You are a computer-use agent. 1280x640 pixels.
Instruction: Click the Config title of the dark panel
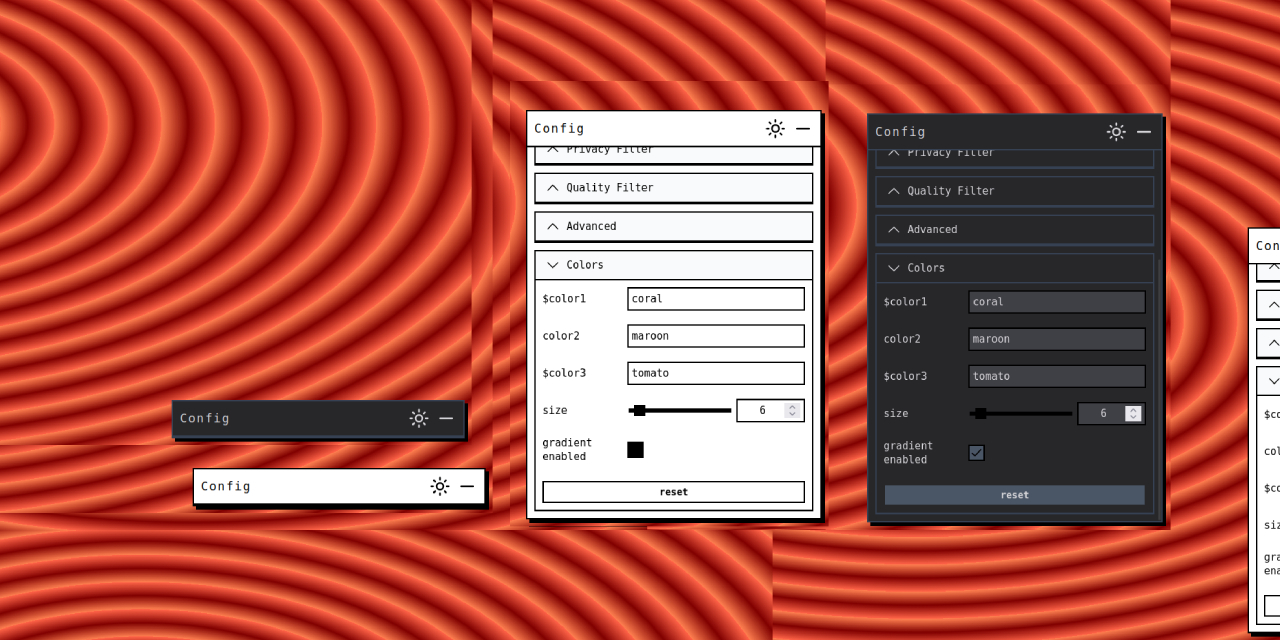point(900,131)
